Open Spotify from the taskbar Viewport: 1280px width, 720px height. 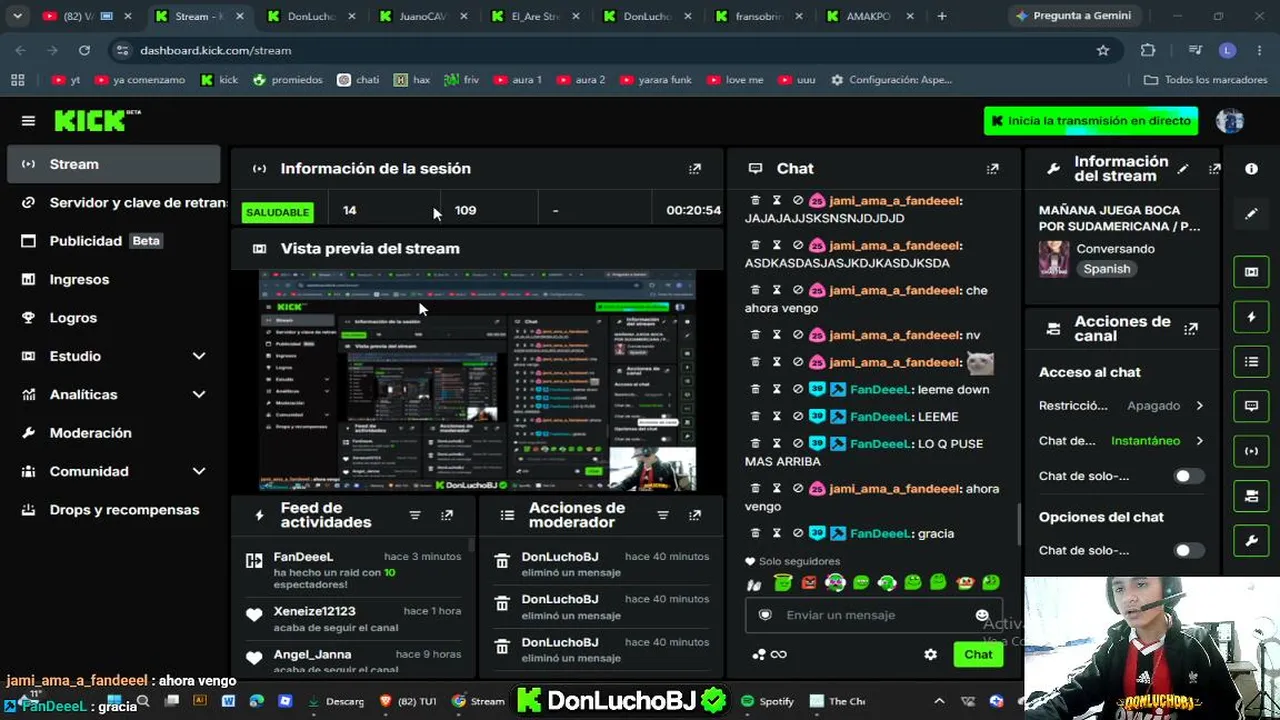click(767, 701)
